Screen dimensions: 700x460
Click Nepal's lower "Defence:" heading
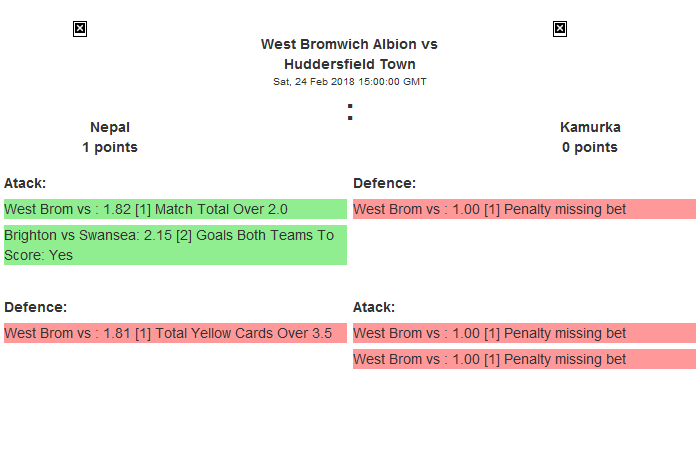pyautogui.click(x=35, y=307)
